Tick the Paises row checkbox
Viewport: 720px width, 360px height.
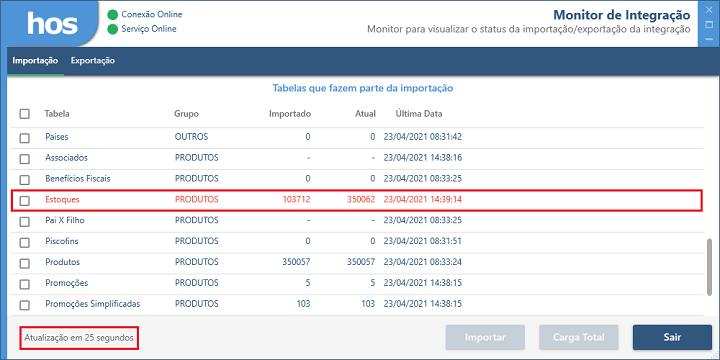25,137
